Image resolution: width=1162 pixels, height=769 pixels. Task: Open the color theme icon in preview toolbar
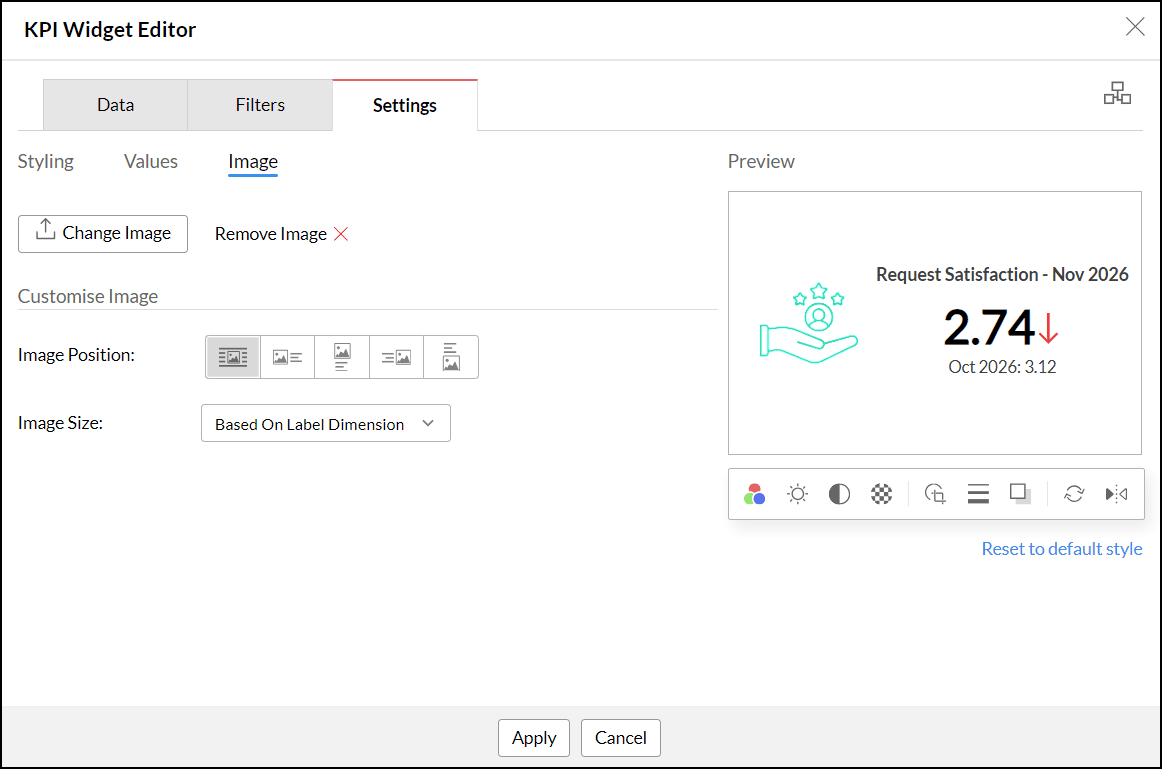(754, 494)
